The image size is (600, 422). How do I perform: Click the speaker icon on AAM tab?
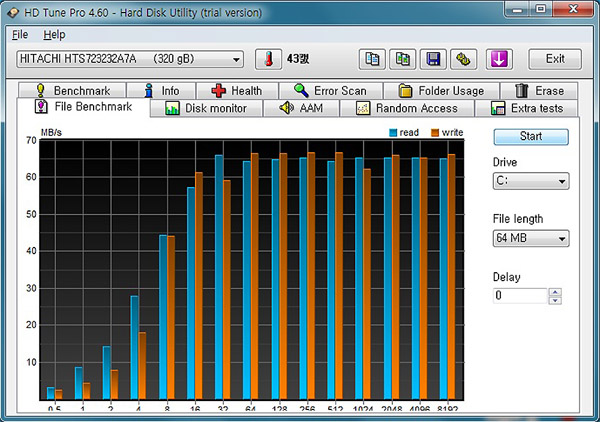286,108
